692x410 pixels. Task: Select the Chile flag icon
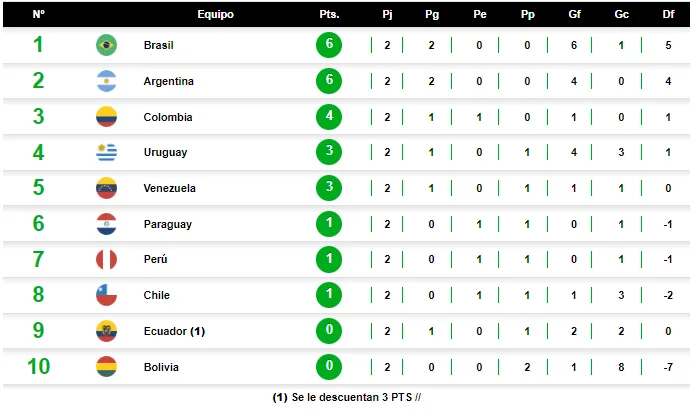(106, 295)
